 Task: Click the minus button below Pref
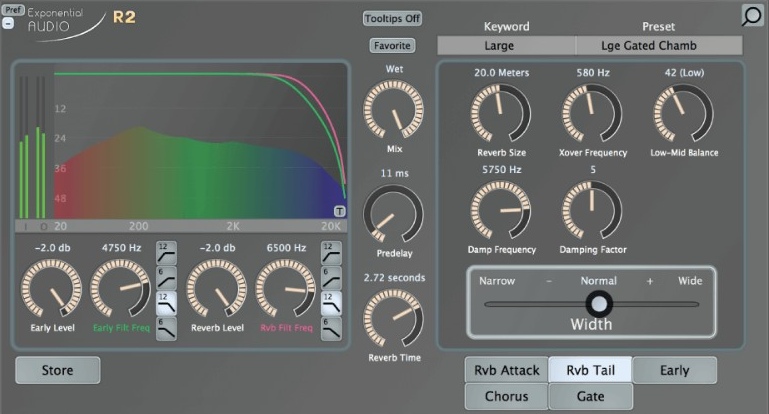coord(8,23)
